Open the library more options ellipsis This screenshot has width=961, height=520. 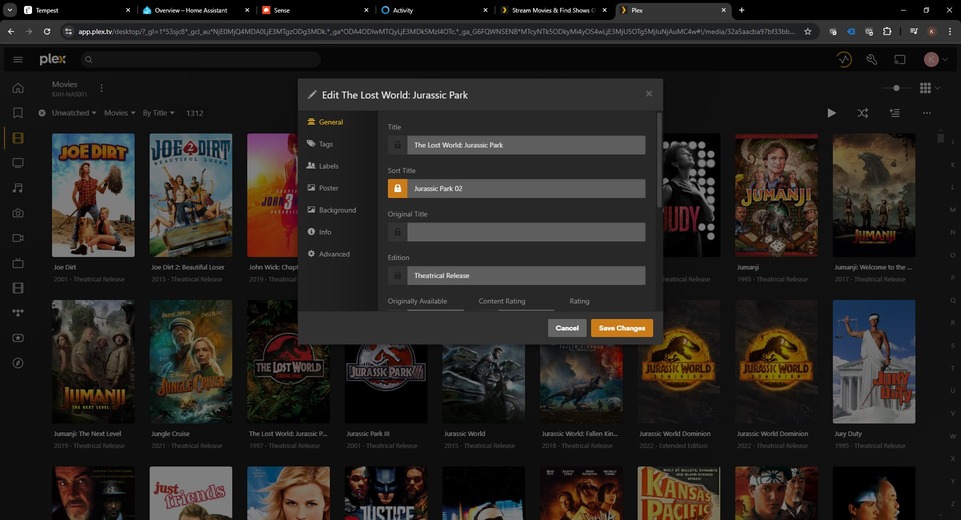(927, 113)
